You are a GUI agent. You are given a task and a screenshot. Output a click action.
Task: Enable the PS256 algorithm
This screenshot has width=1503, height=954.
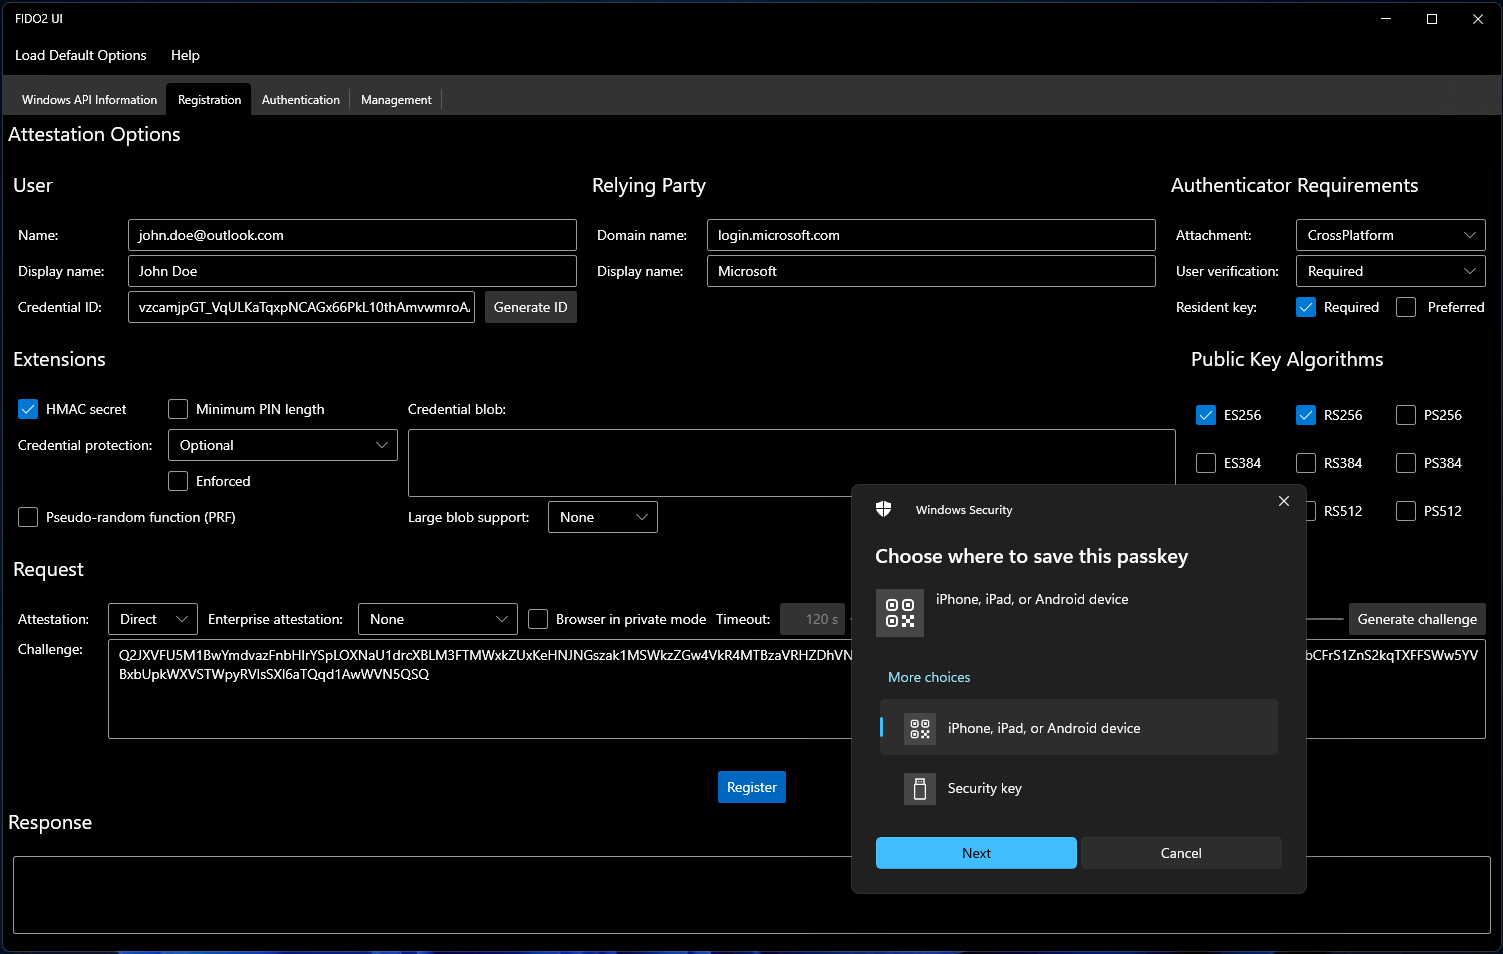coord(1406,415)
